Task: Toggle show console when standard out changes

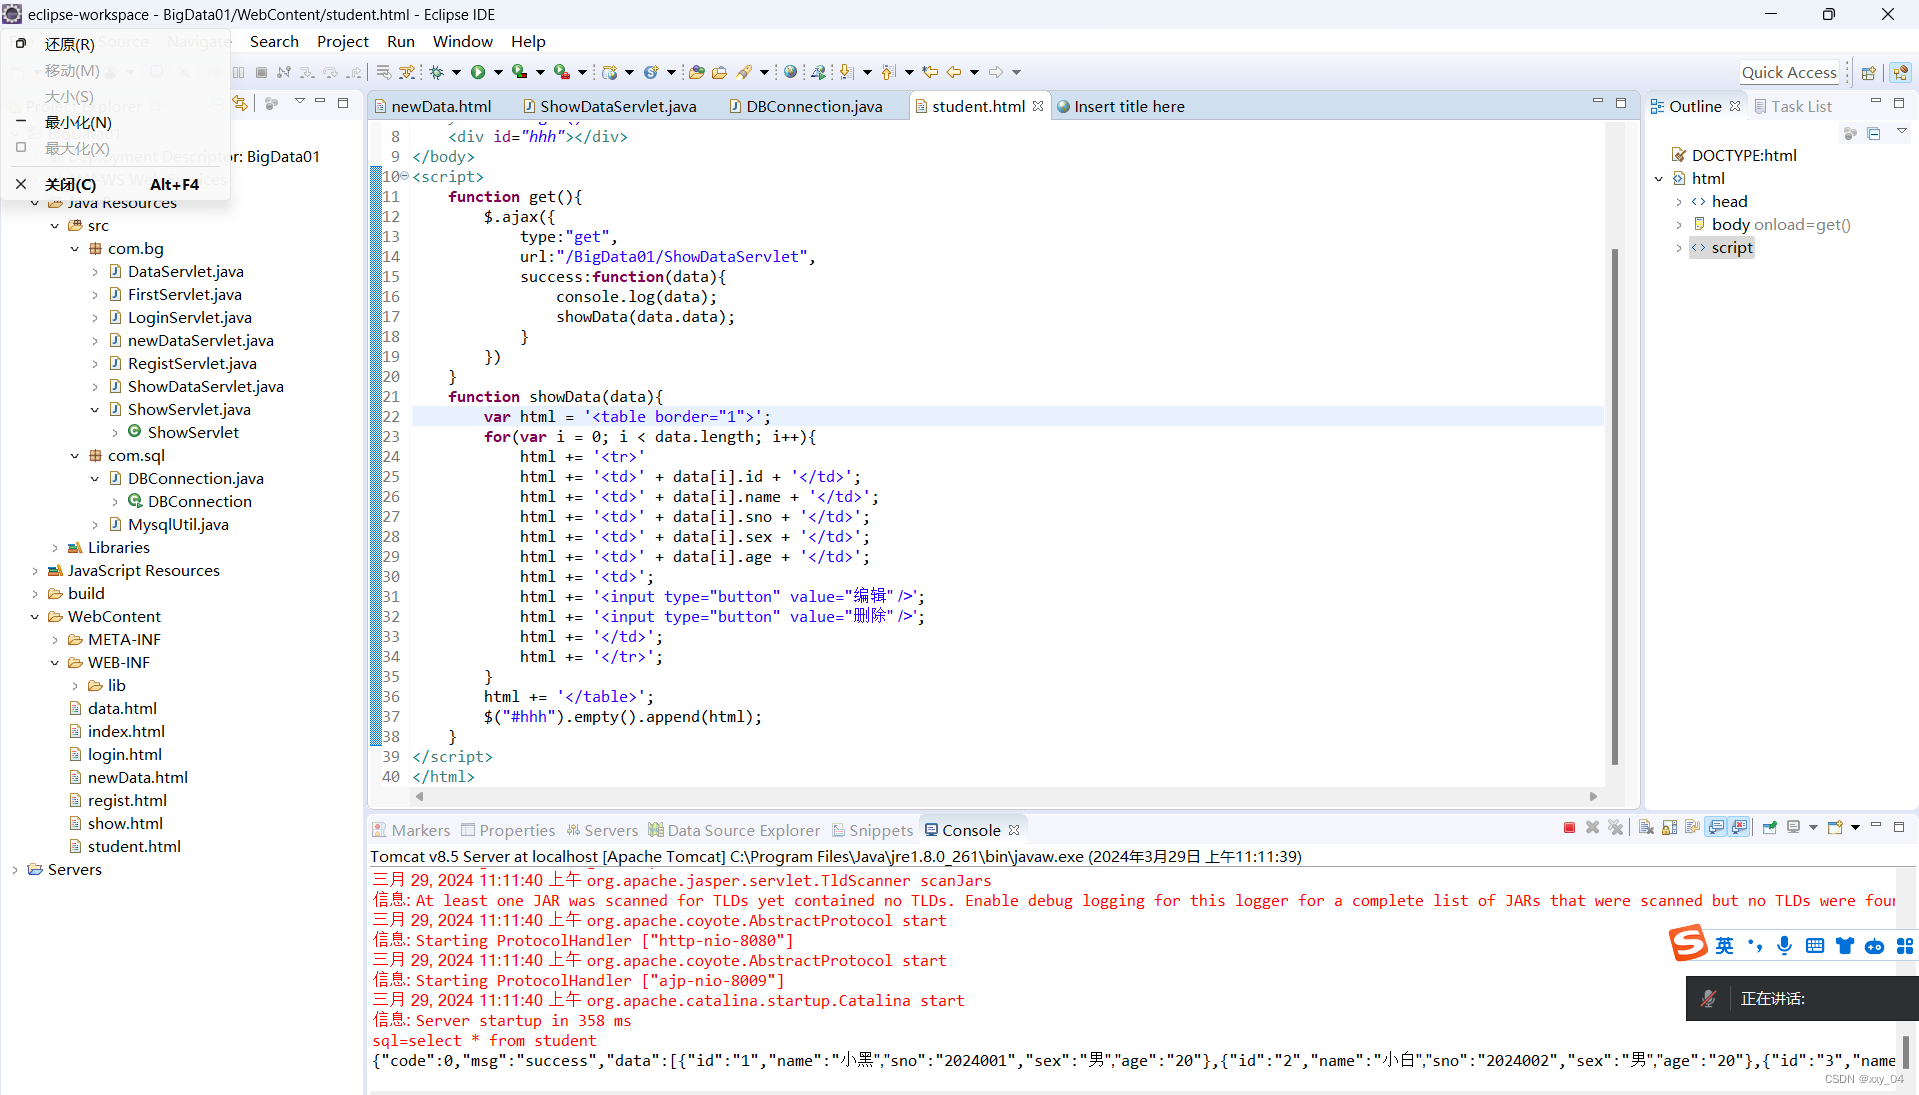Action: [x=1716, y=828]
